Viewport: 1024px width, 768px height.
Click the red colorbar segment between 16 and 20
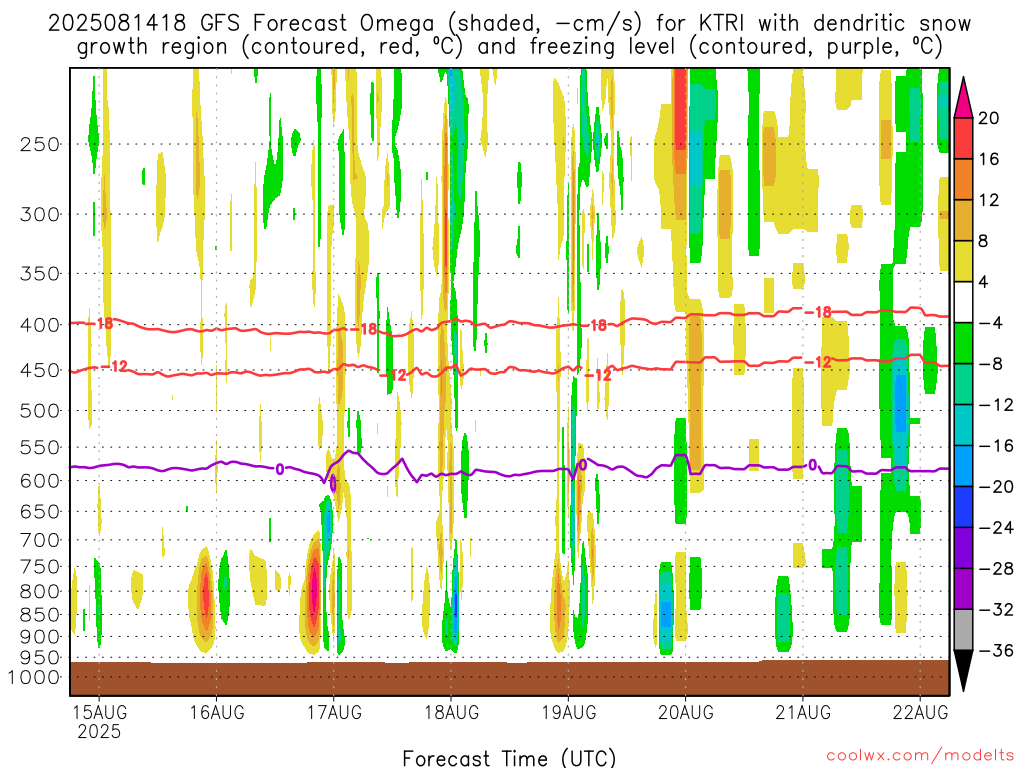coord(963,138)
